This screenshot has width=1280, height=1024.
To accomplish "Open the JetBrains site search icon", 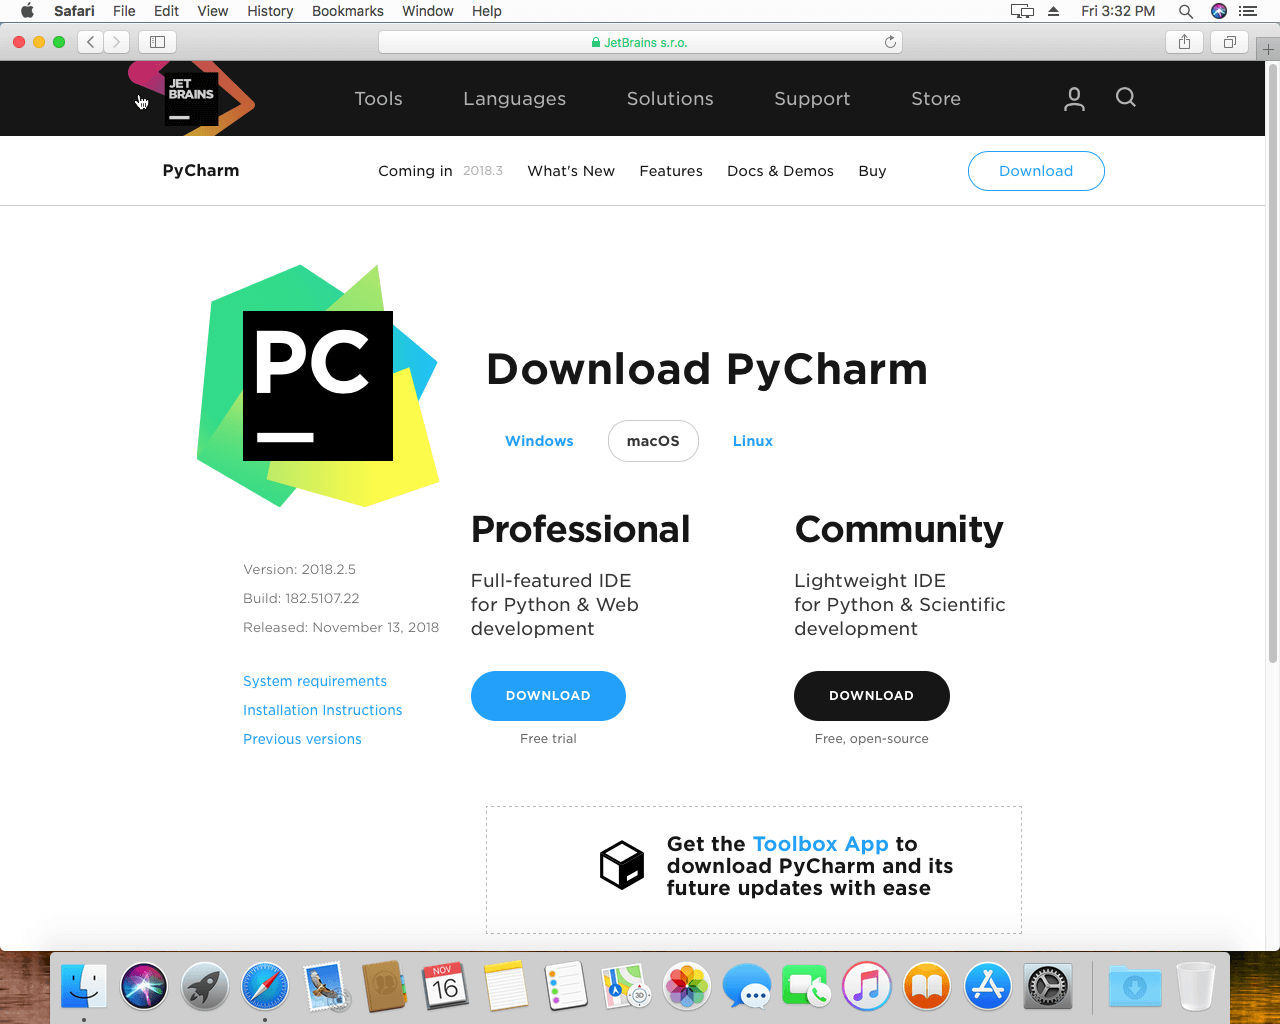I will click(x=1126, y=97).
